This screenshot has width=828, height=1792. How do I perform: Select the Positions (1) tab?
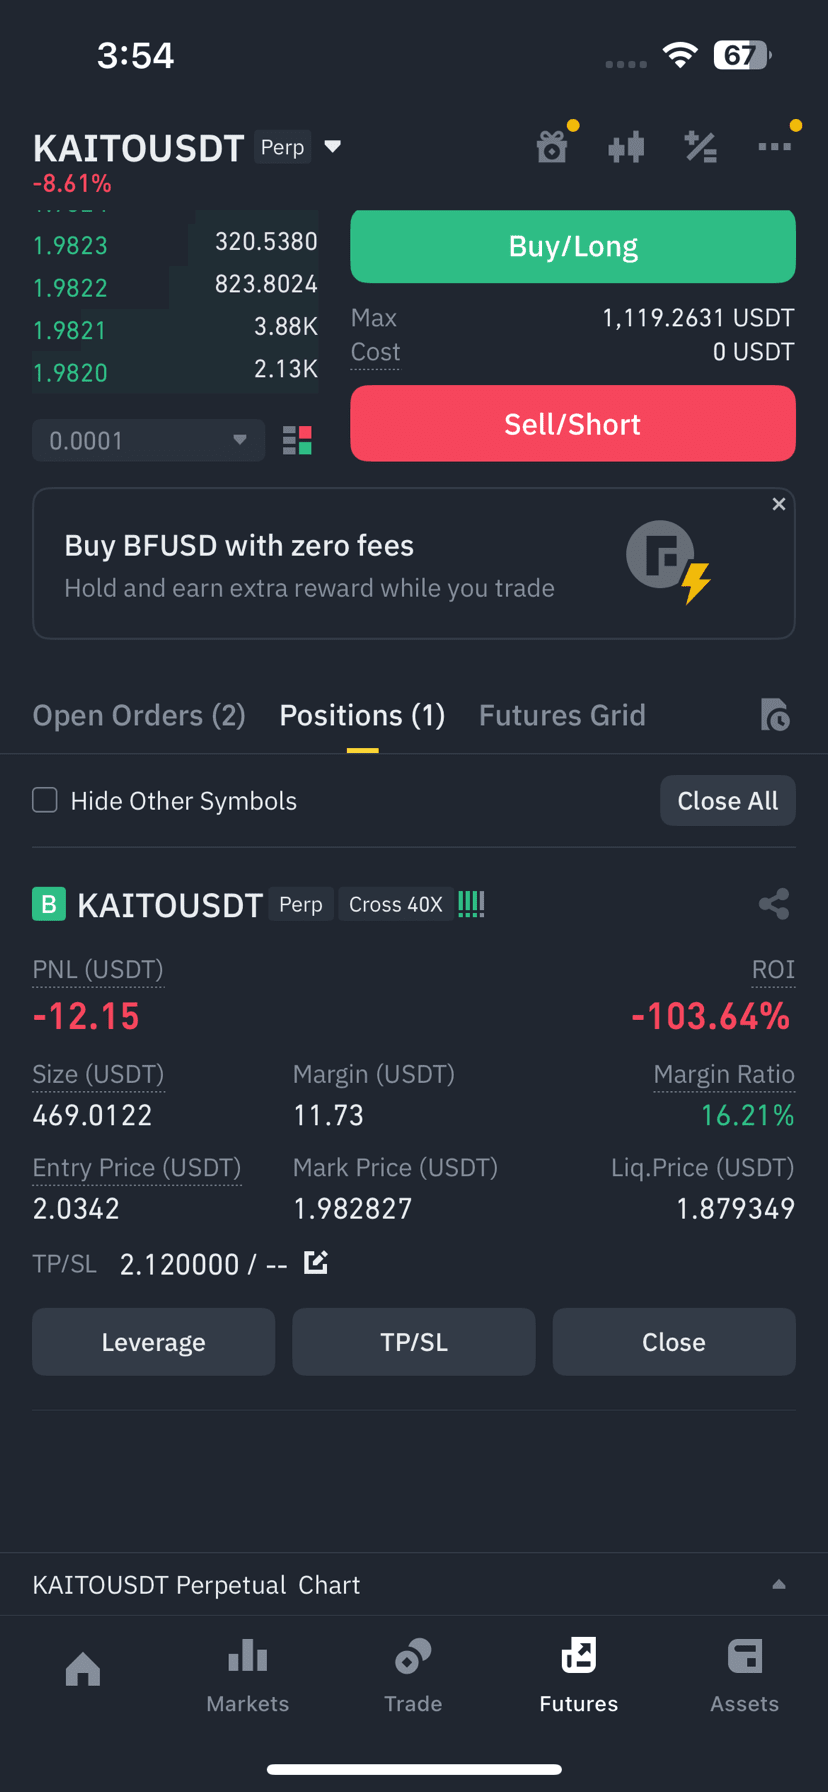pos(362,715)
